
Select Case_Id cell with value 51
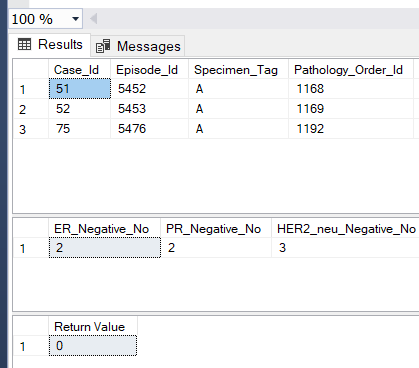80,89
